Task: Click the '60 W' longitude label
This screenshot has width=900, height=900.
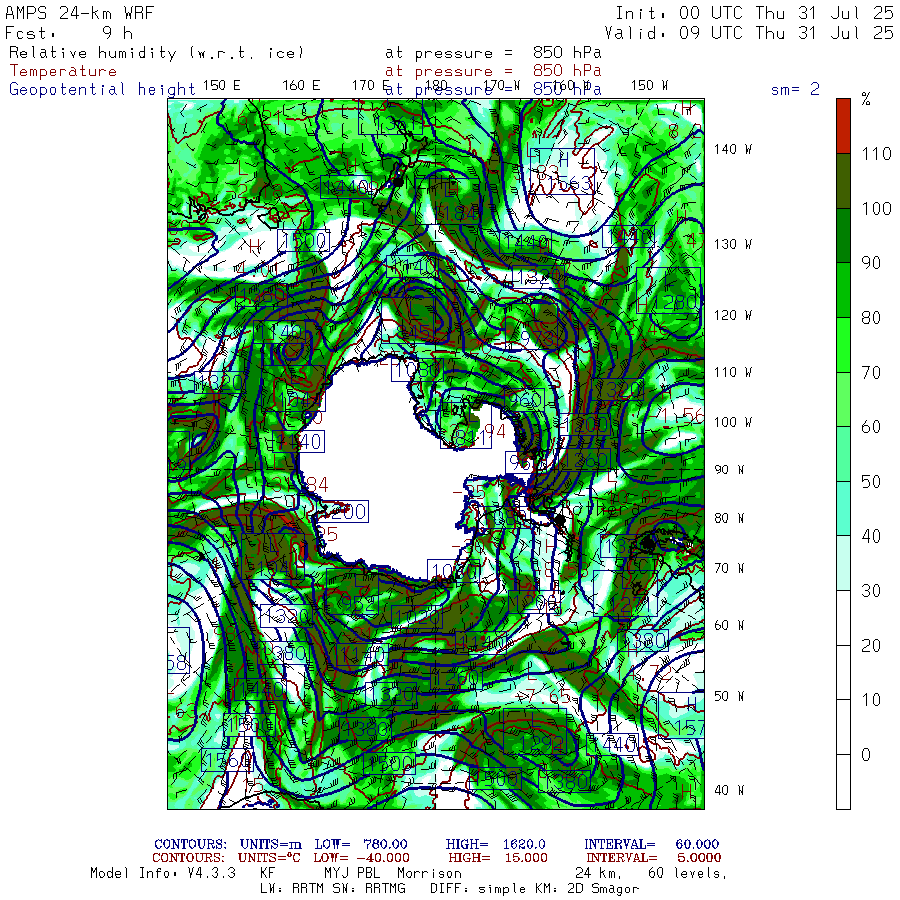Action: point(729,625)
